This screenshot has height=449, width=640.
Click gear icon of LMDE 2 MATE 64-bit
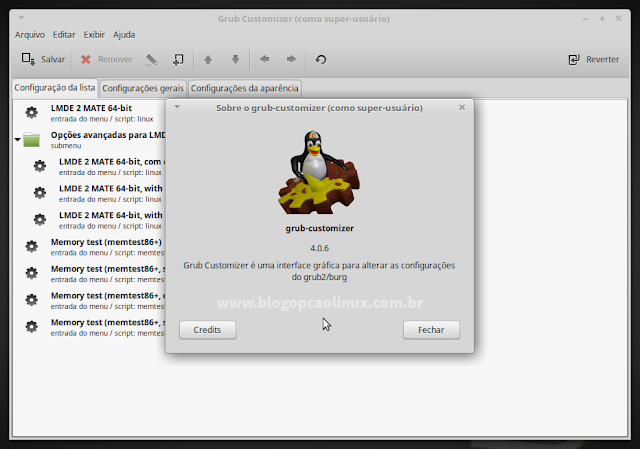coord(31,112)
